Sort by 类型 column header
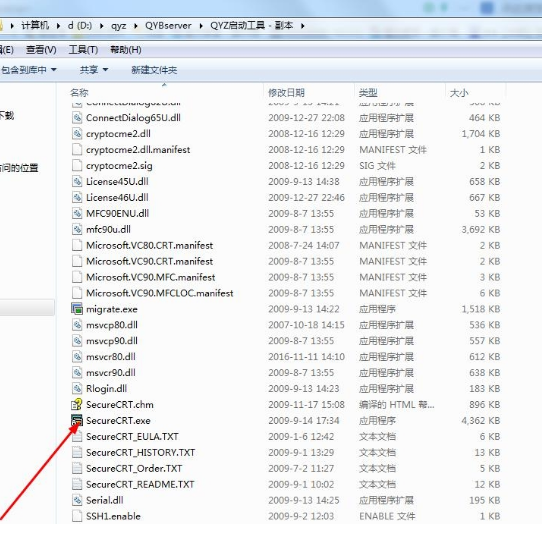Screen dimensions: 544x534 [x=368, y=93]
